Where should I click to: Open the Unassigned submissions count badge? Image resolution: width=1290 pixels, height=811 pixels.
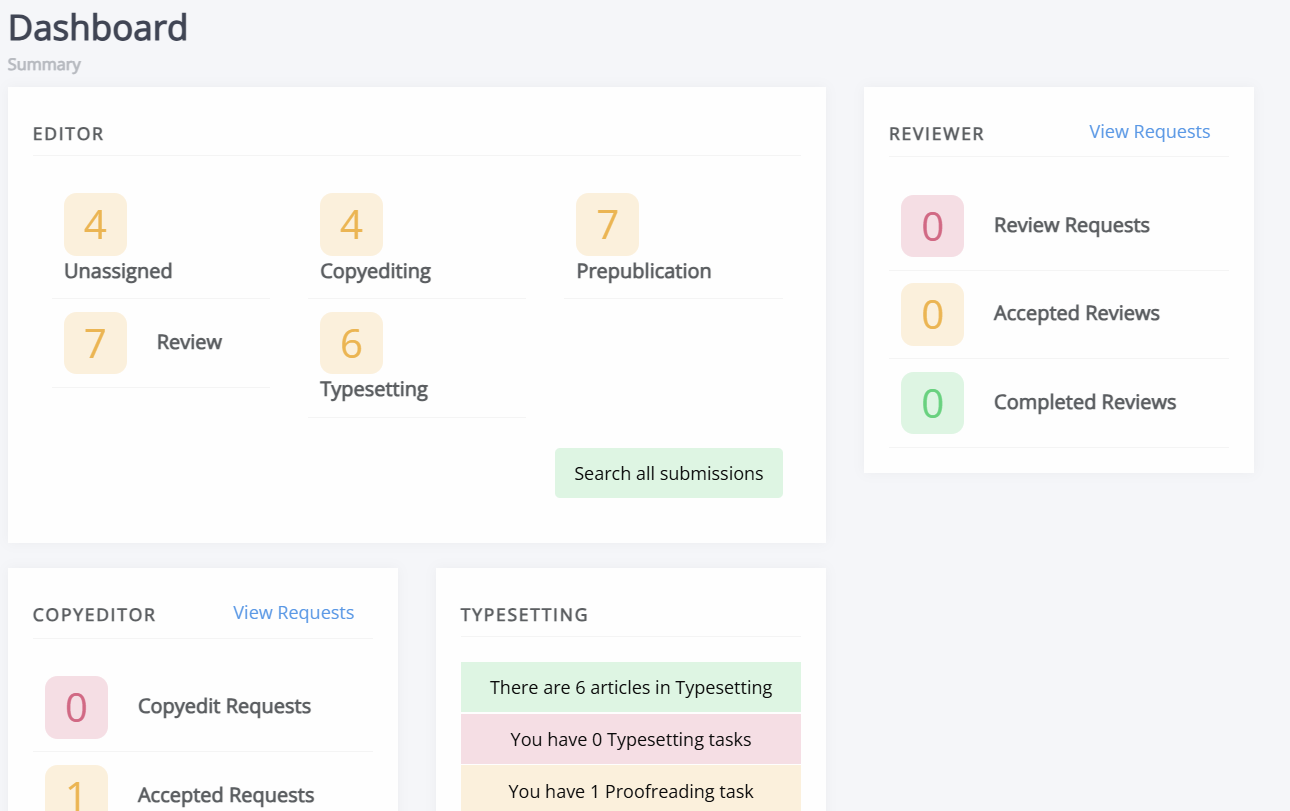click(x=95, y=224)
